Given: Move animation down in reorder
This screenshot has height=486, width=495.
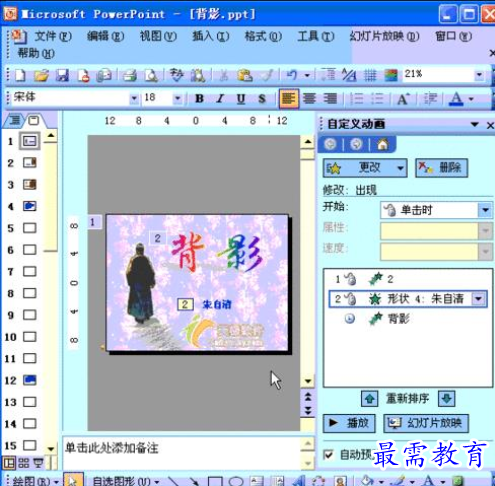Looking at the screenshot, I should pos(447,398).
